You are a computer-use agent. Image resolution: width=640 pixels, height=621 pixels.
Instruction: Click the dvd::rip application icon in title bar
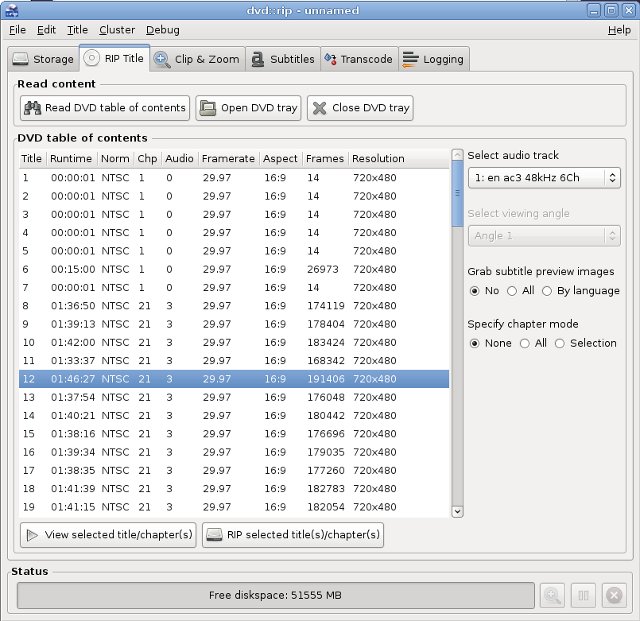coord(11,10)
